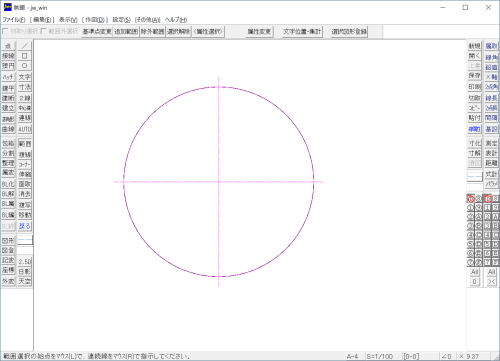Activate the 文字 text tool
This screenshot has height=361, width=500.
tap(25, 77)
